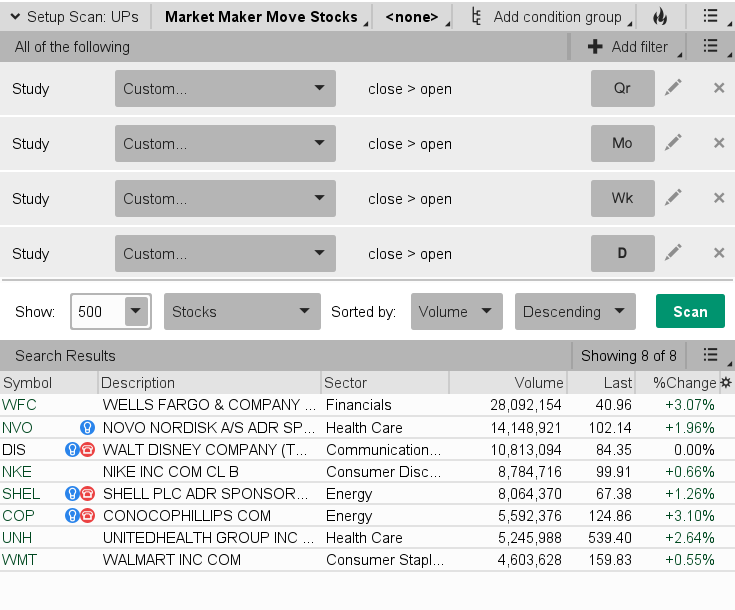735x610 pixels.
Task: Sort by the Sector column header
Action: (x=385, y=383)
